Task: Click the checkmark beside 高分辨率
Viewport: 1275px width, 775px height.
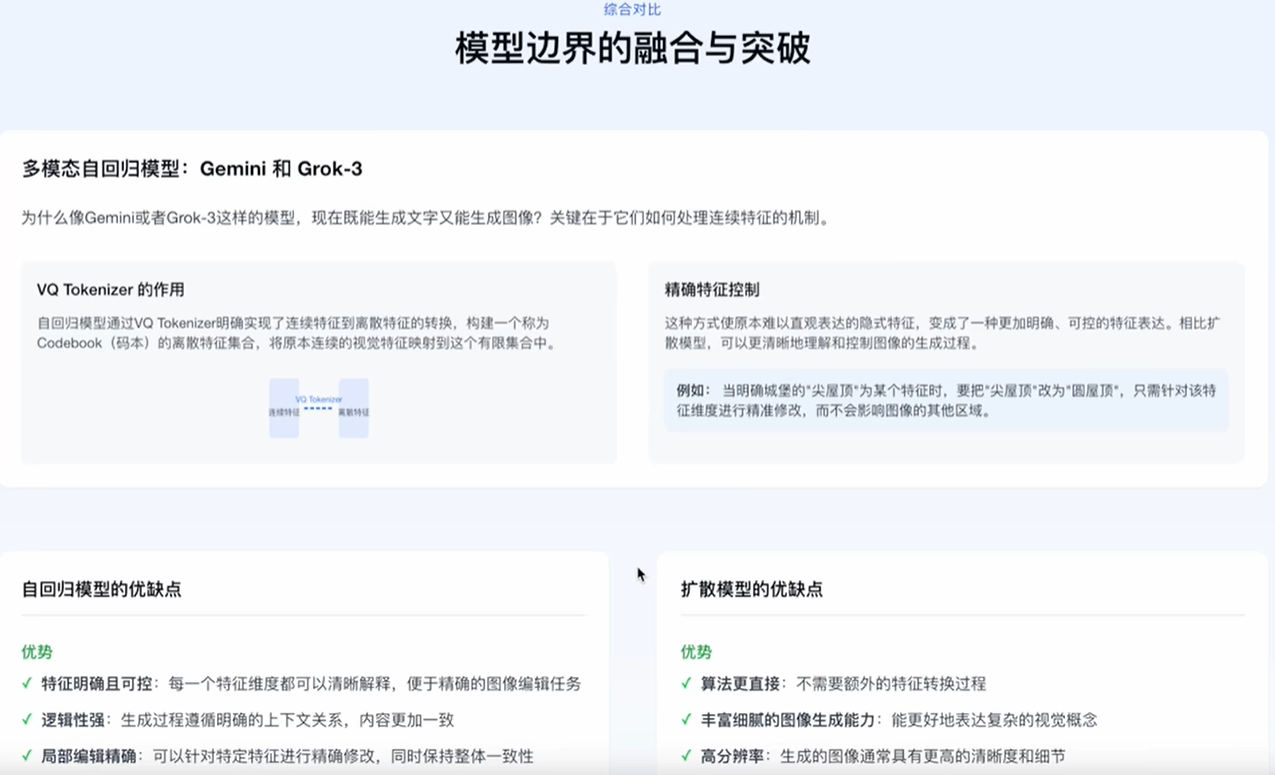Action: (687, 756)
